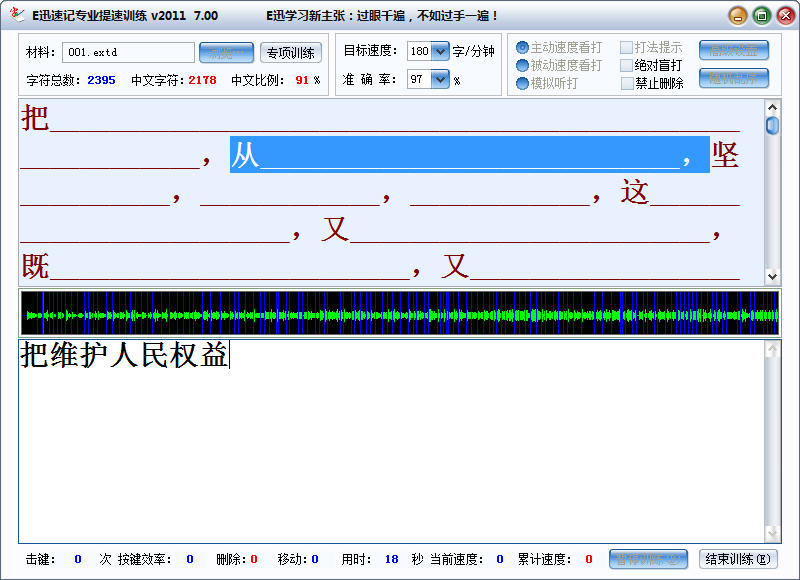Click the 按键效率 label in the status bar
Image resolution: width=800 pixels, height=580 pixels.
[x=144, y=559]
